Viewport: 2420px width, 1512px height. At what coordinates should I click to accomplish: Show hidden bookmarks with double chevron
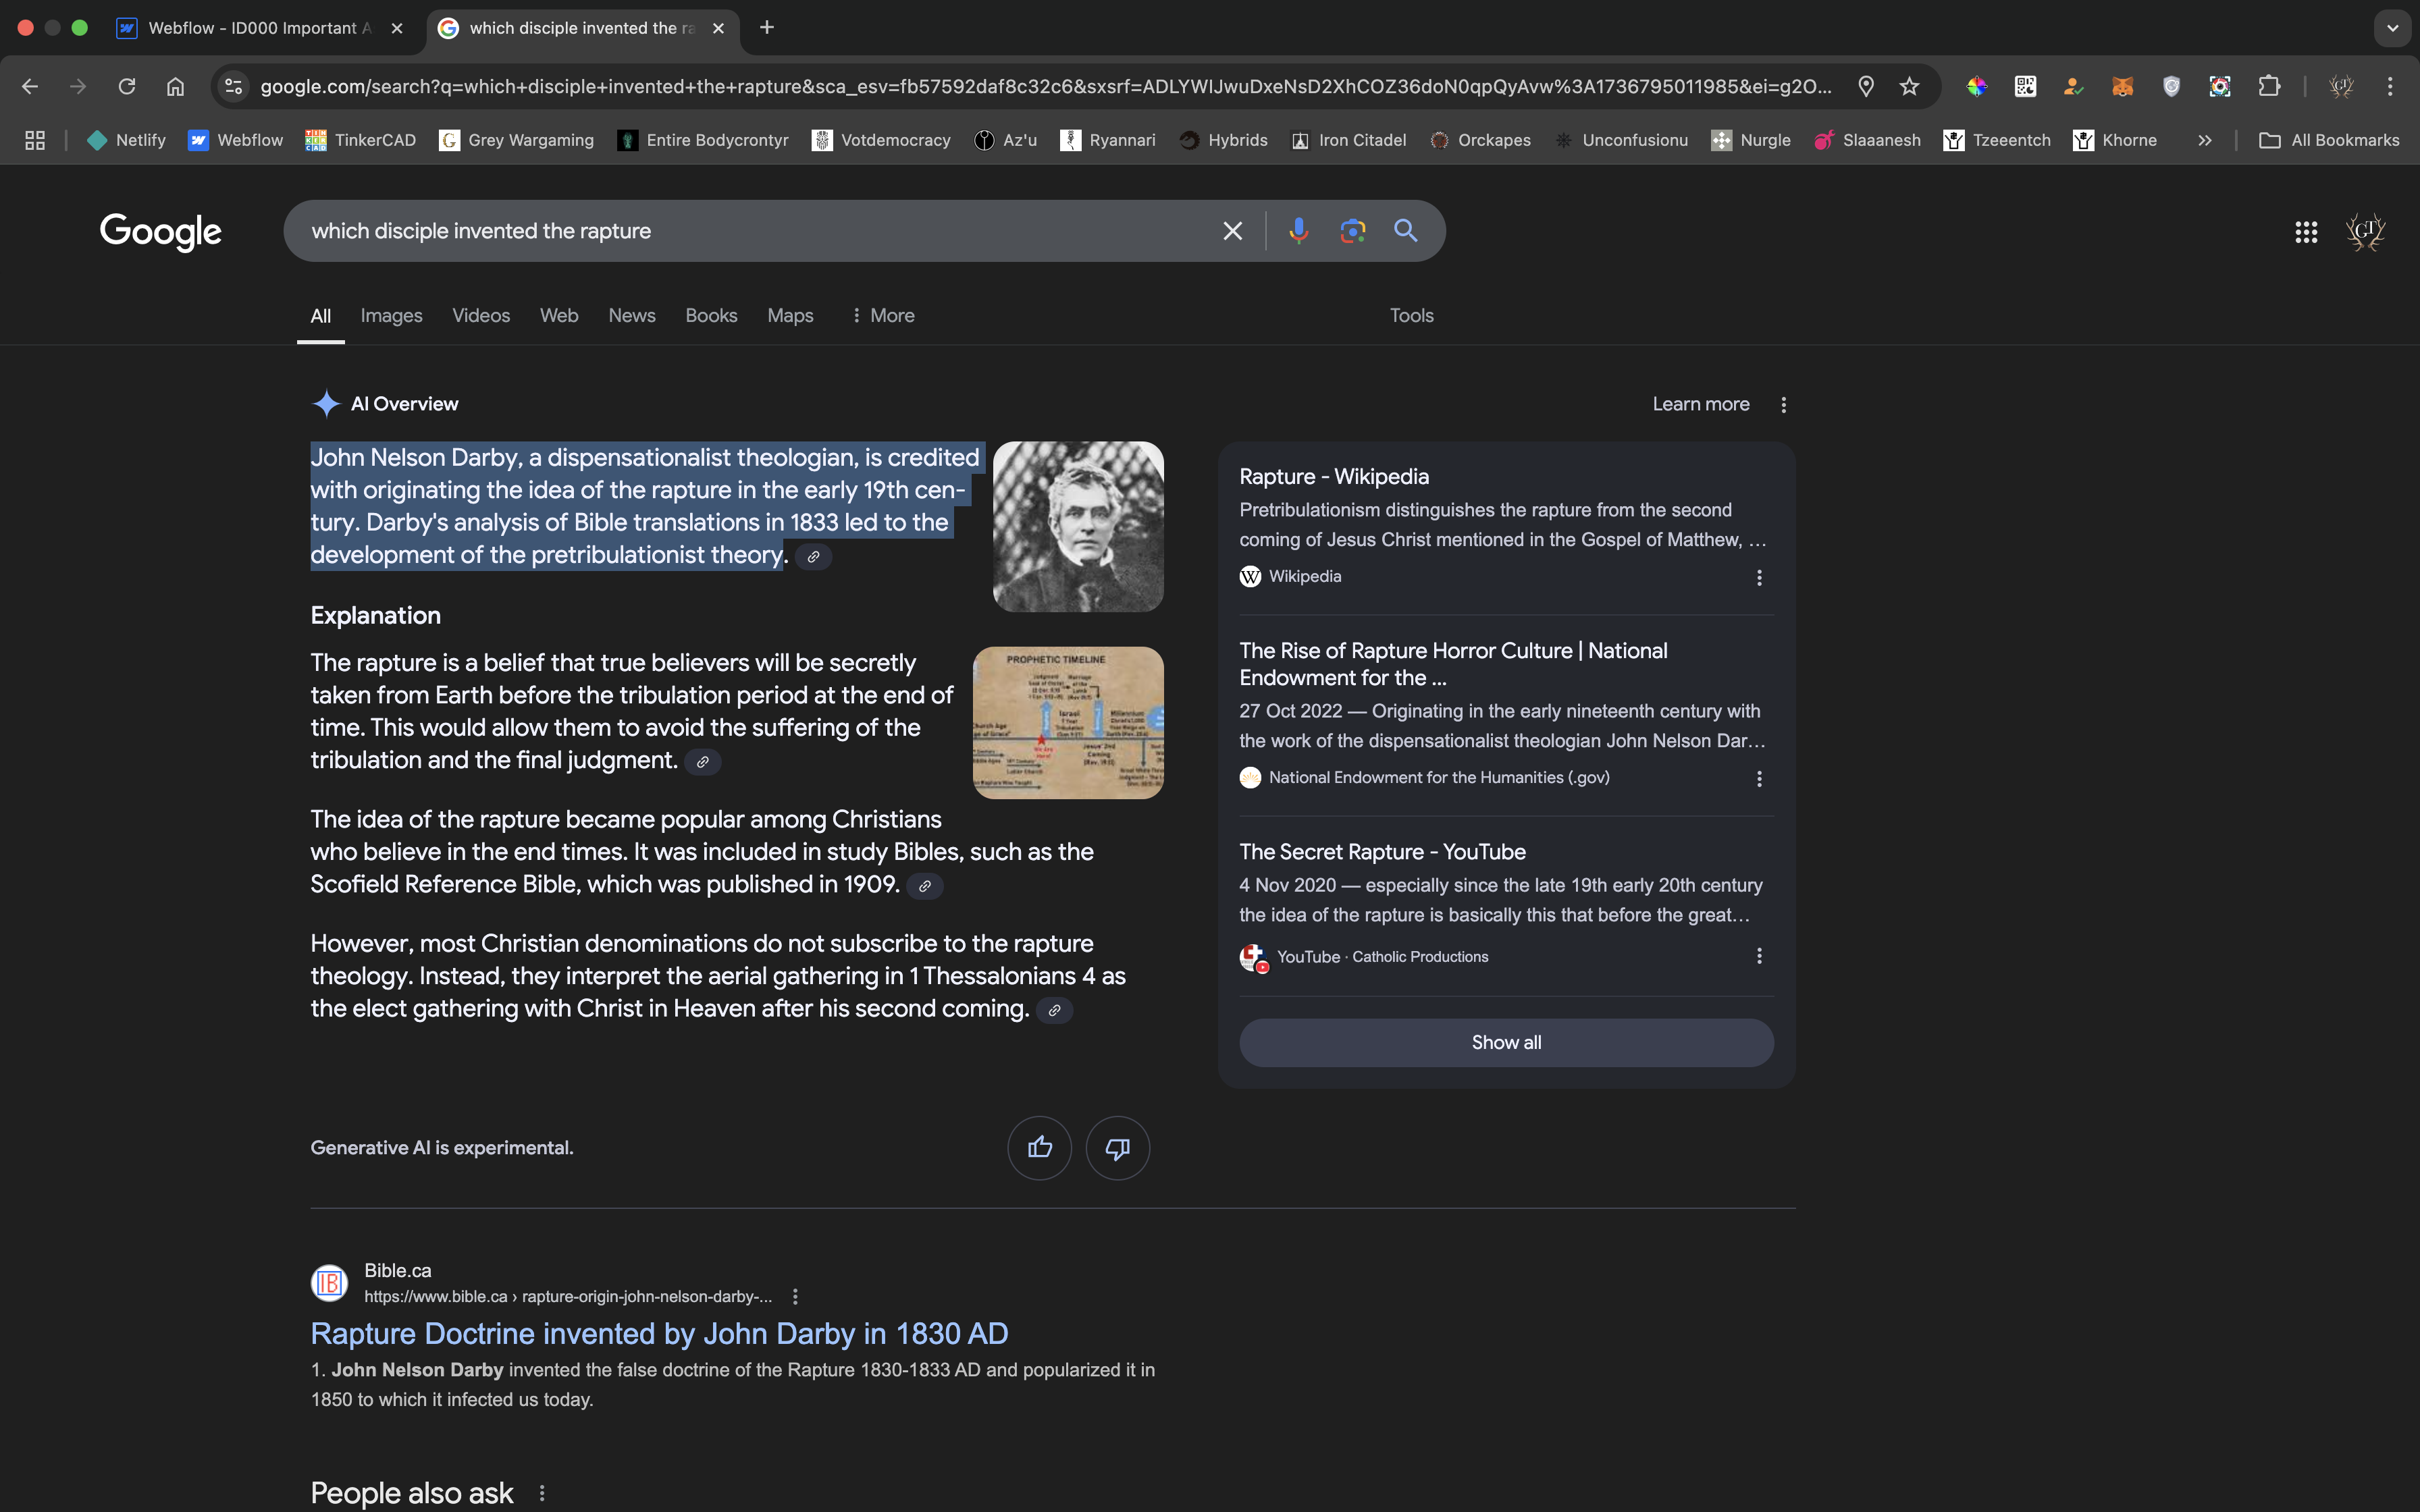2204,141
